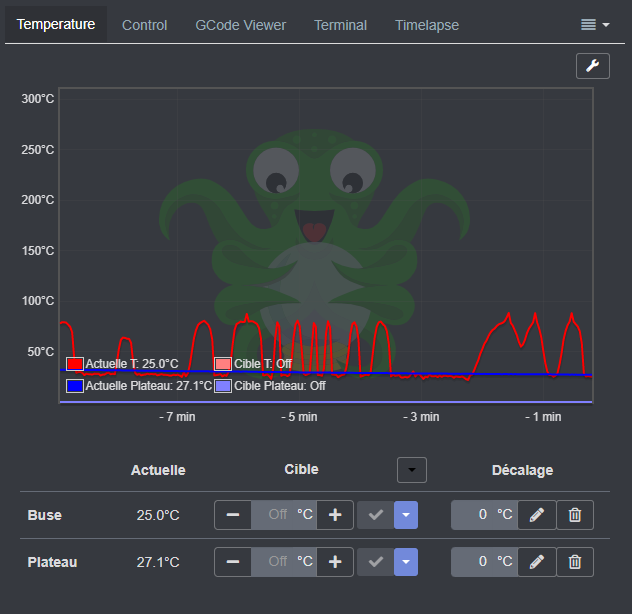
Task: Click the legend text 'Cible T: Off'
Action: (263, 364)
